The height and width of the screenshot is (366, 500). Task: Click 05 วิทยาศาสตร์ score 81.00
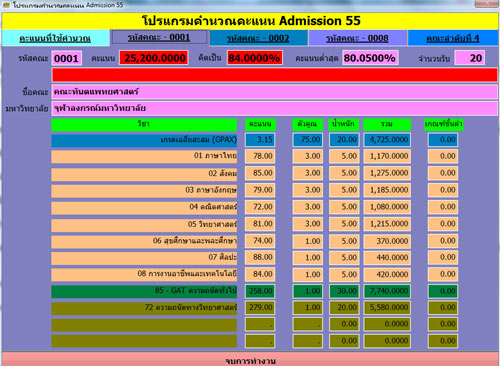[260, 224]
